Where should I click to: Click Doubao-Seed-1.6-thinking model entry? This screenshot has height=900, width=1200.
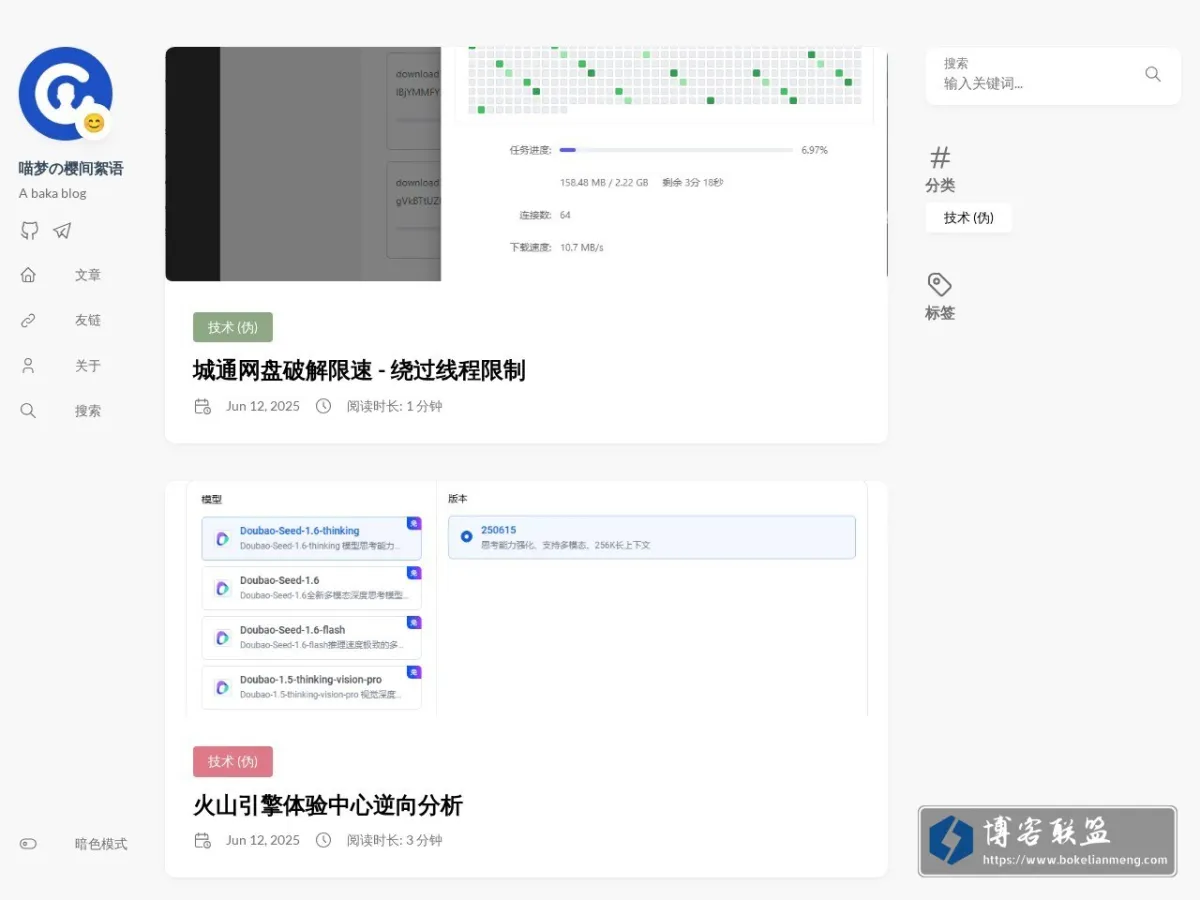[311, 538]
